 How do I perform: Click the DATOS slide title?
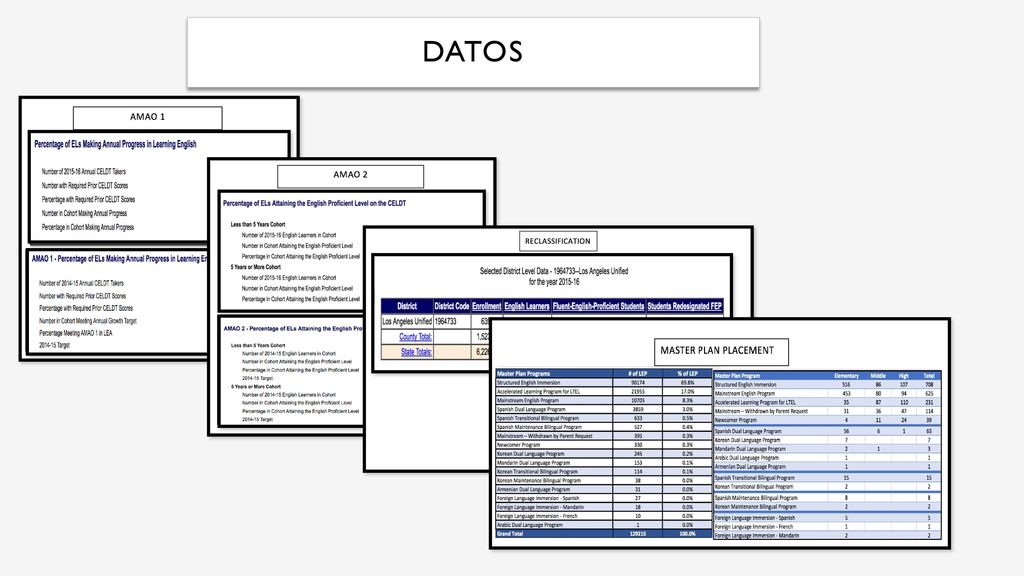click(473, 52)
